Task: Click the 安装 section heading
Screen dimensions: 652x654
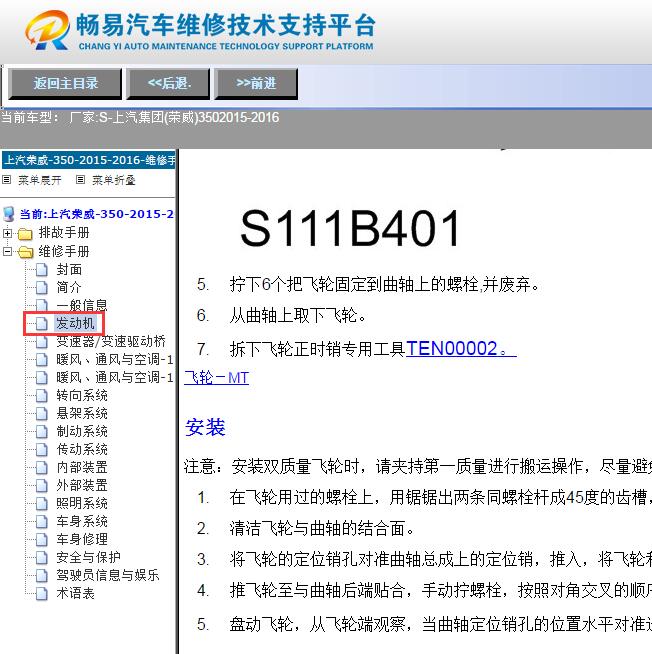Action: [x=205, y=427]
